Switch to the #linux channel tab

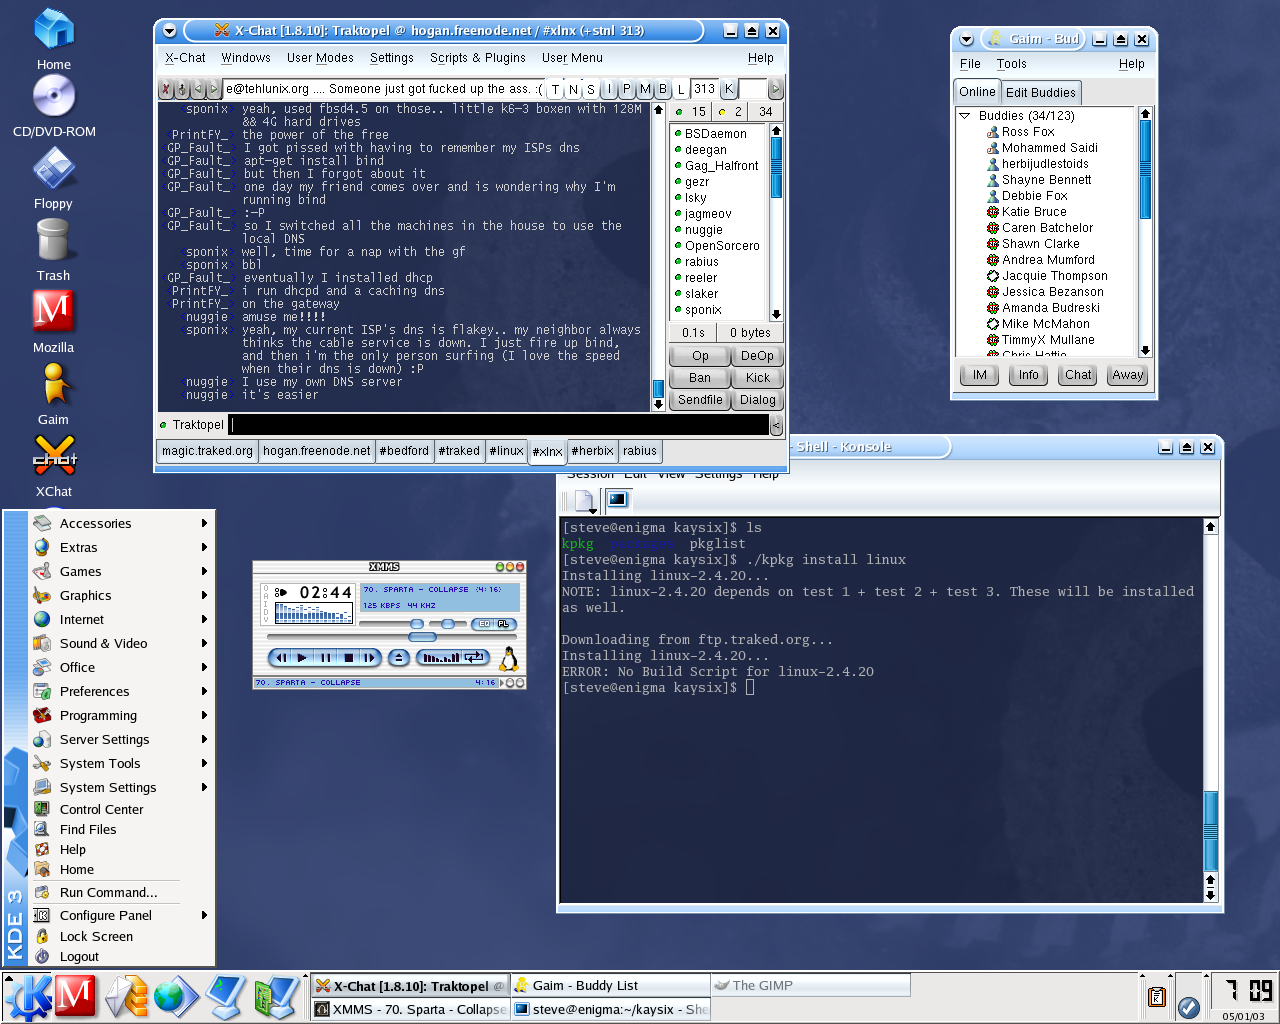[506, 451]
